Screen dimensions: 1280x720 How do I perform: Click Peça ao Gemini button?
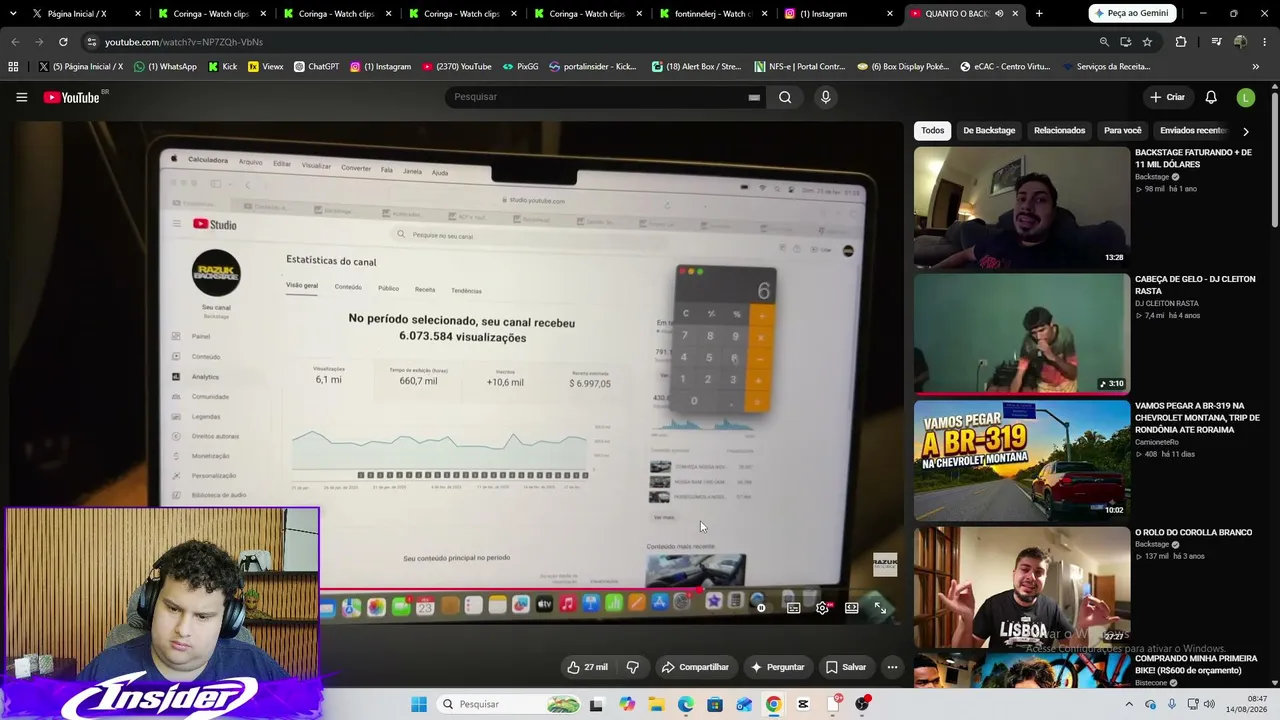pos(1131,14)
